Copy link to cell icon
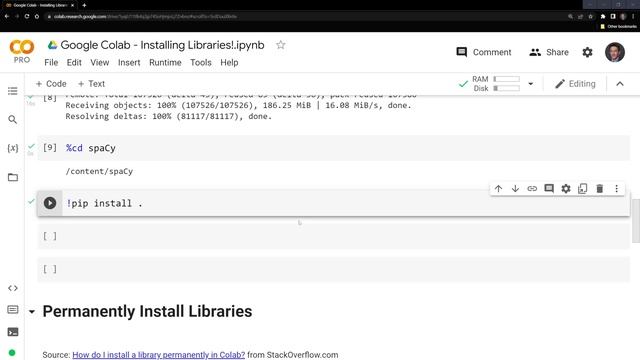640x360 pixels. tap(532, 189)
